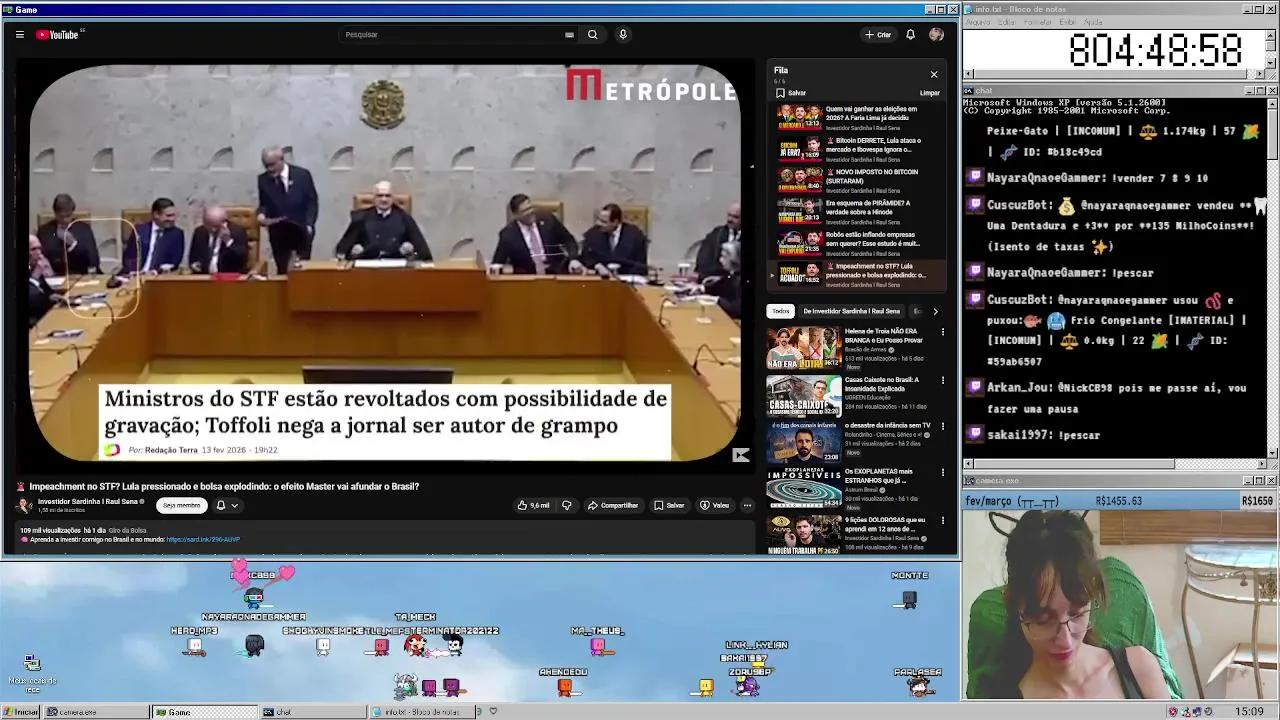Viewport: 1280px width, 720px height.
Task: Click the Pesquisar search field
Action: click(450, 34)
